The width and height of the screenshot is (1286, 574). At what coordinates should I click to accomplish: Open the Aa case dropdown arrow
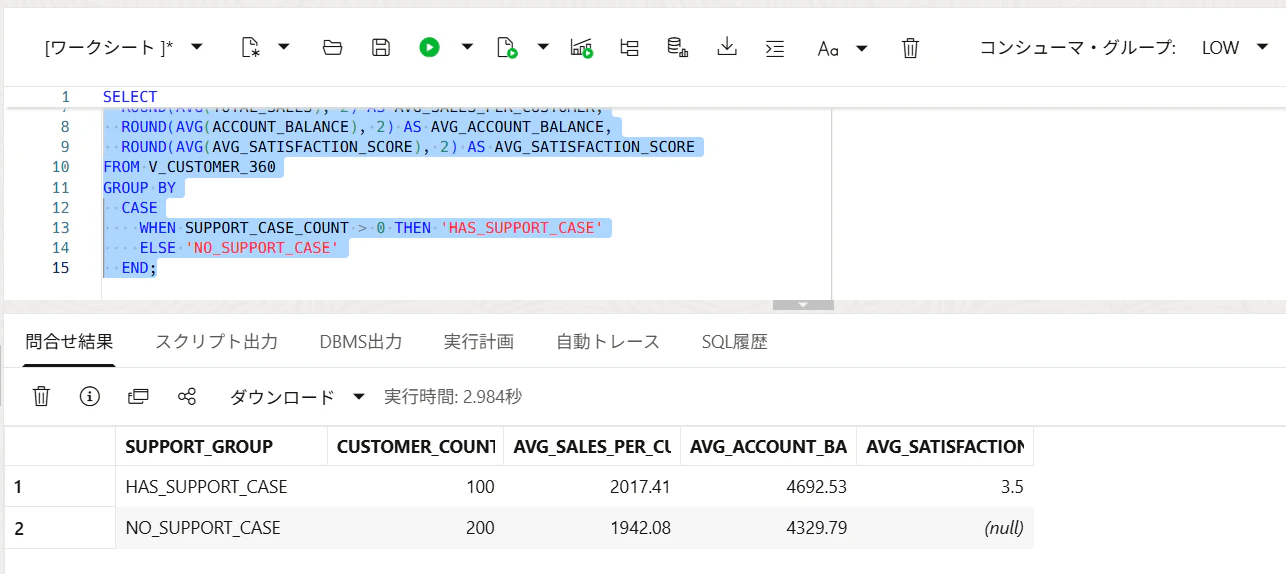click(862, 47)
